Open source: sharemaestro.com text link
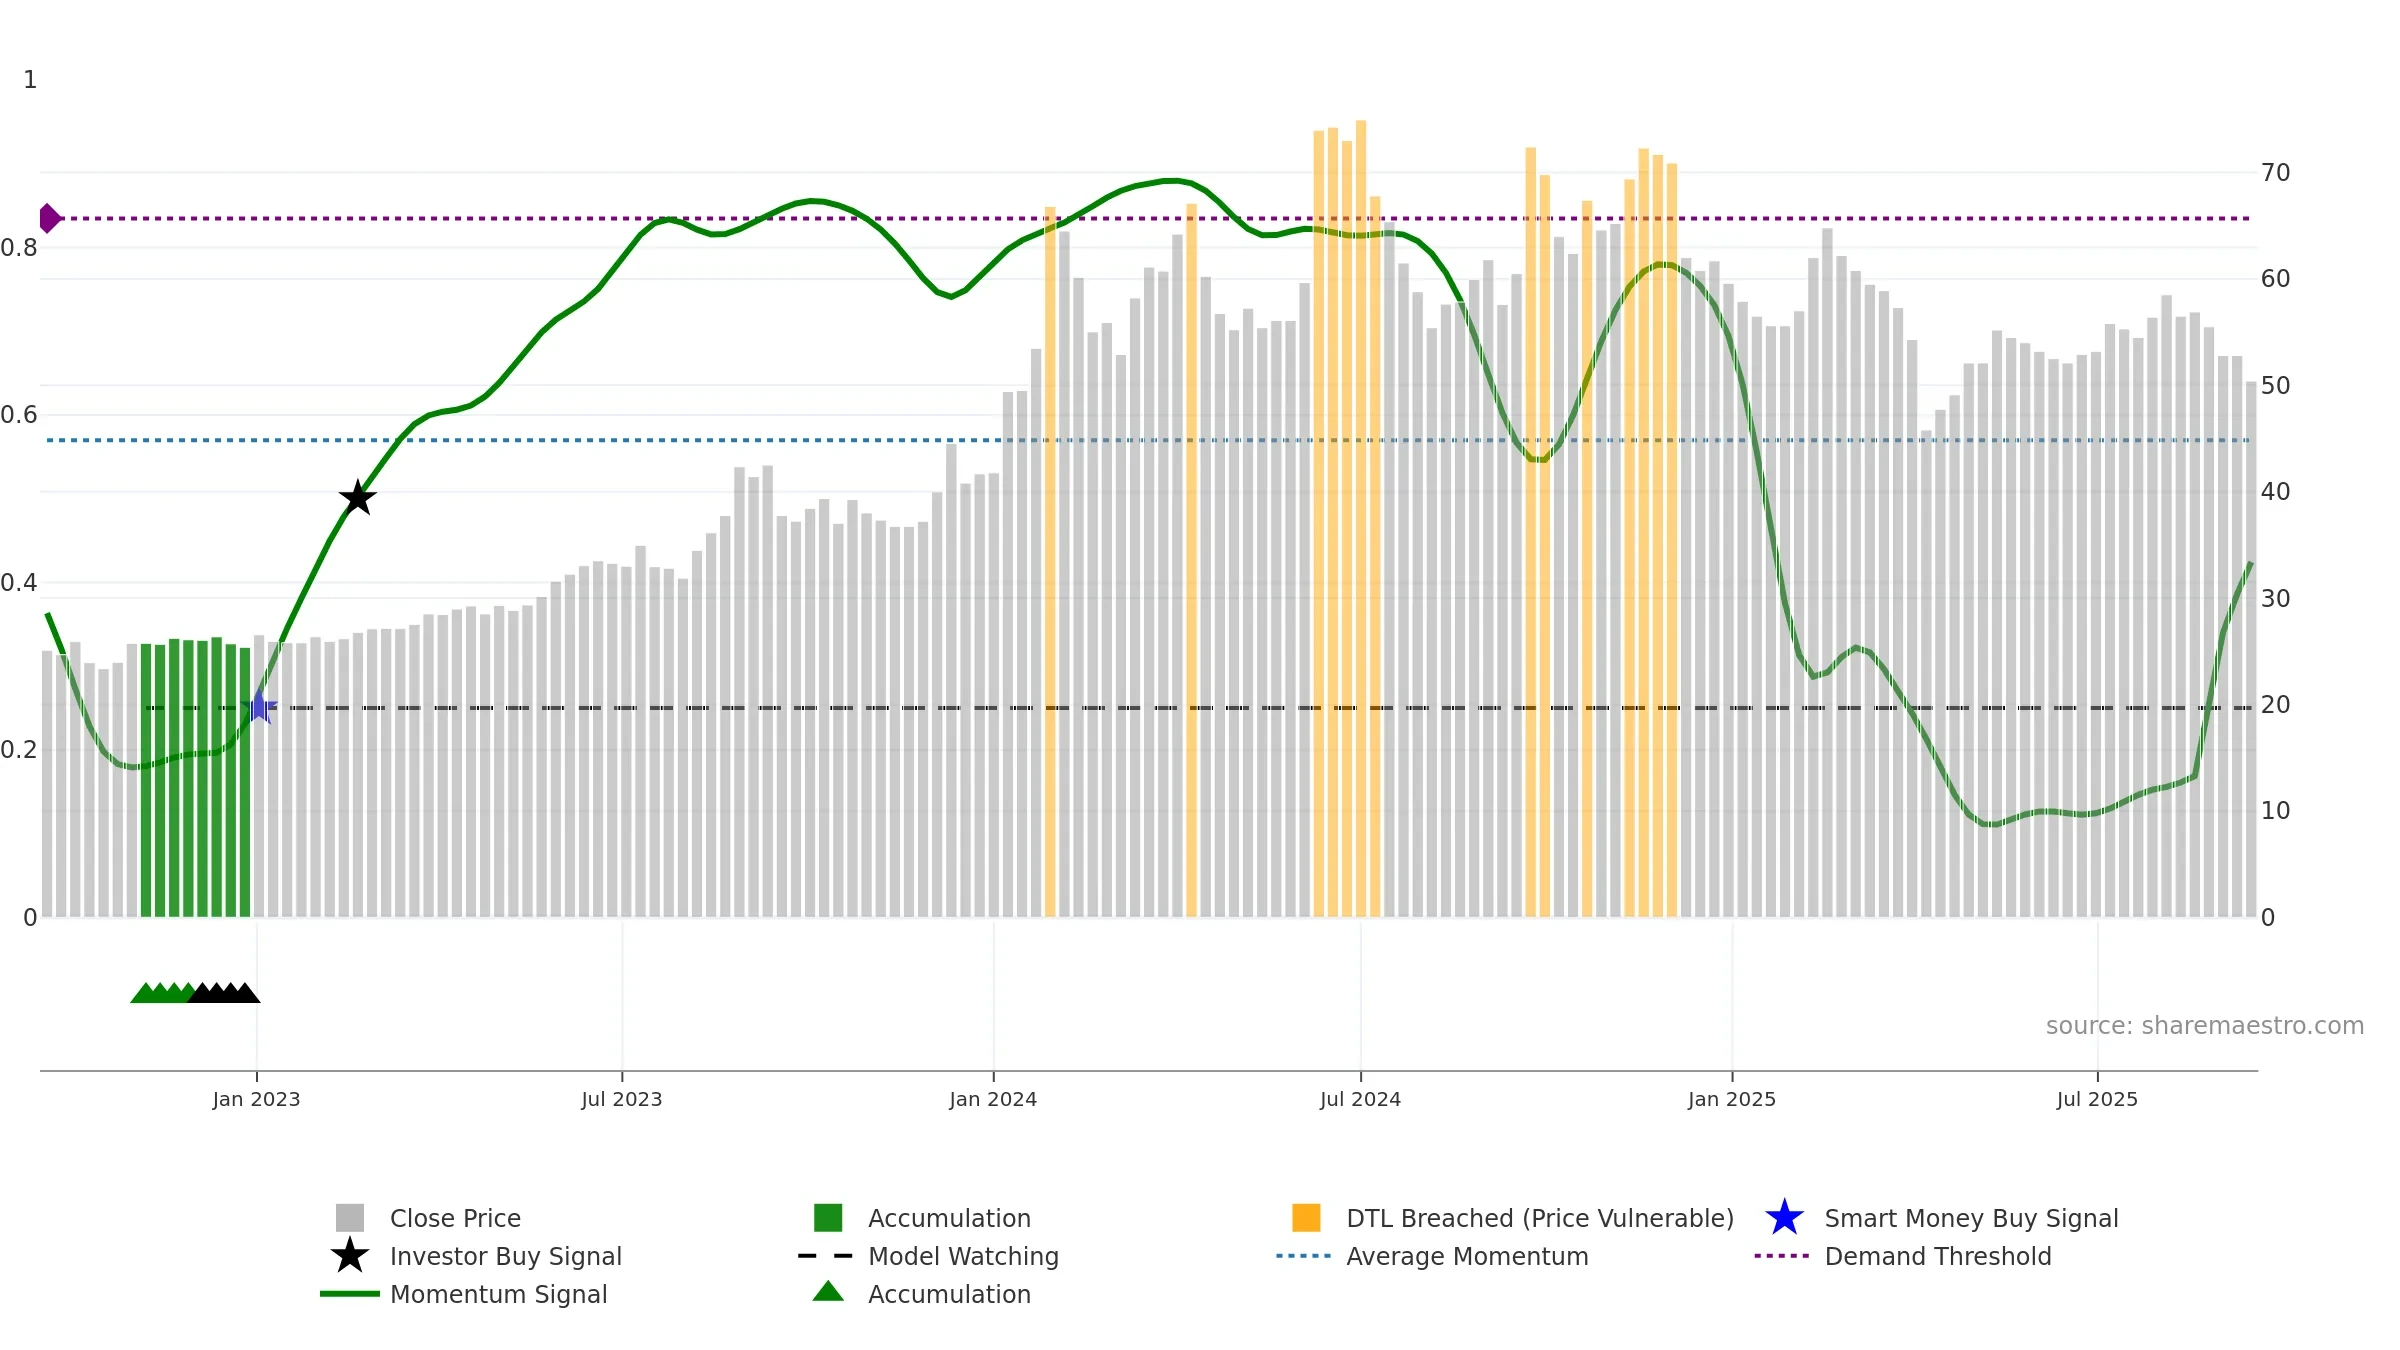 pos(2205,1026)
